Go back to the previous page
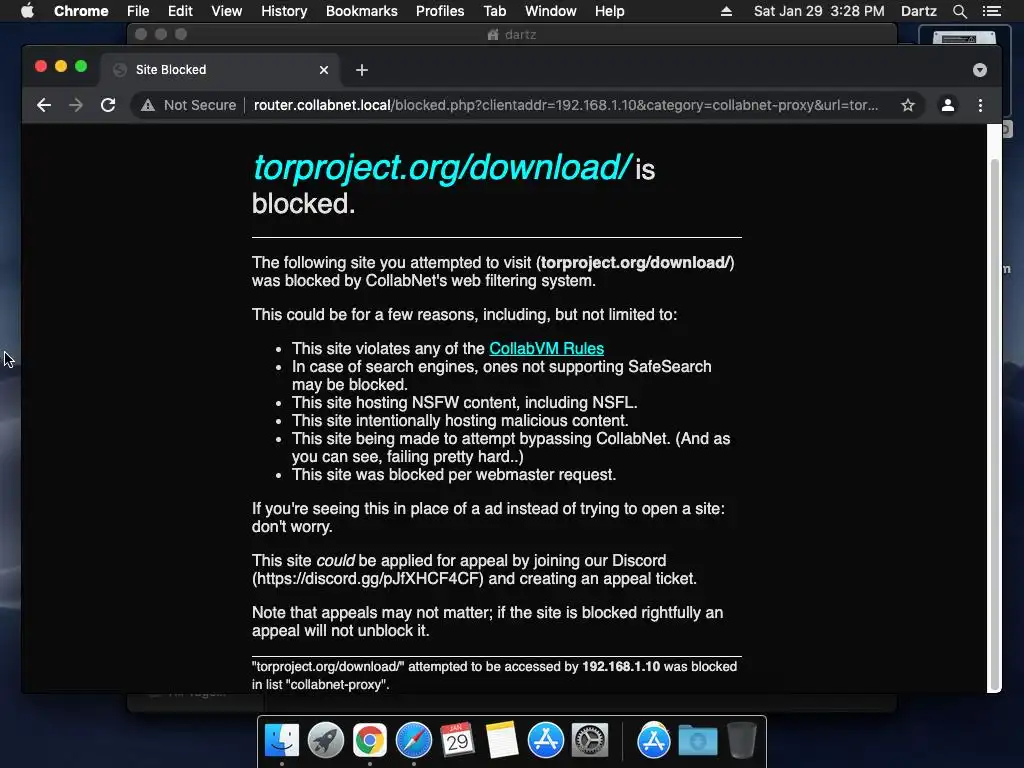Screen dimensions: 1024x768 [44, 105]
